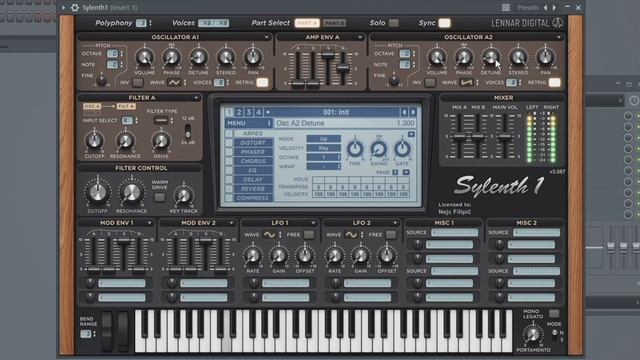Open the Filter A section dropdown arrow
This screenshot has height=360, width=640.
(196, 98)
